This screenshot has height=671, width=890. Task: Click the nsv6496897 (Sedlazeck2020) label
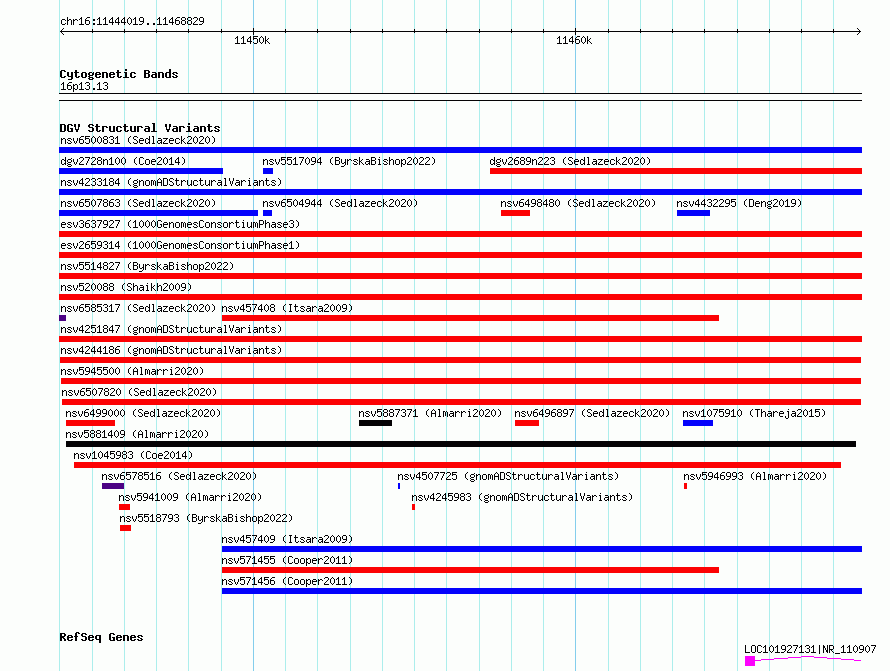click(592, 413)
